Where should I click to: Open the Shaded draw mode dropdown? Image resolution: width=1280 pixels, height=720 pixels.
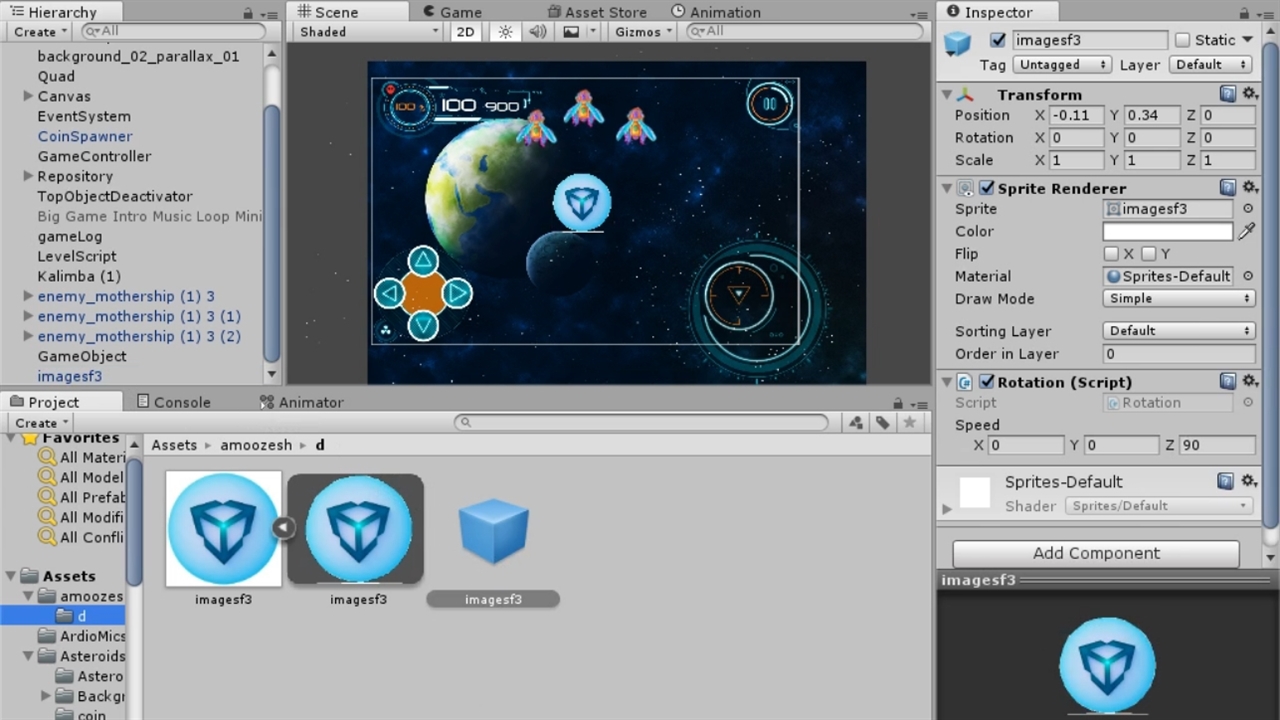[x=368, y=32]
